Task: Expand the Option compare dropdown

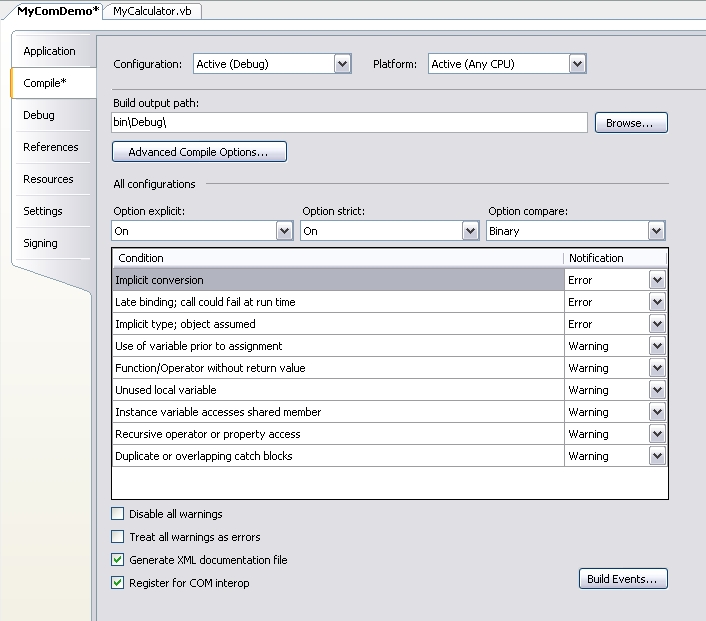Action: pyautogui.click(x=656, y=231)
